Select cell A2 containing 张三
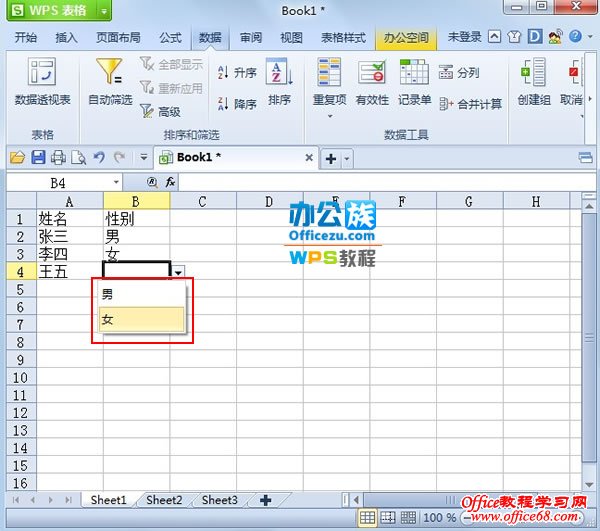Image resolution: width=600 pixels, height=531 pixels. tap(70, 236)
